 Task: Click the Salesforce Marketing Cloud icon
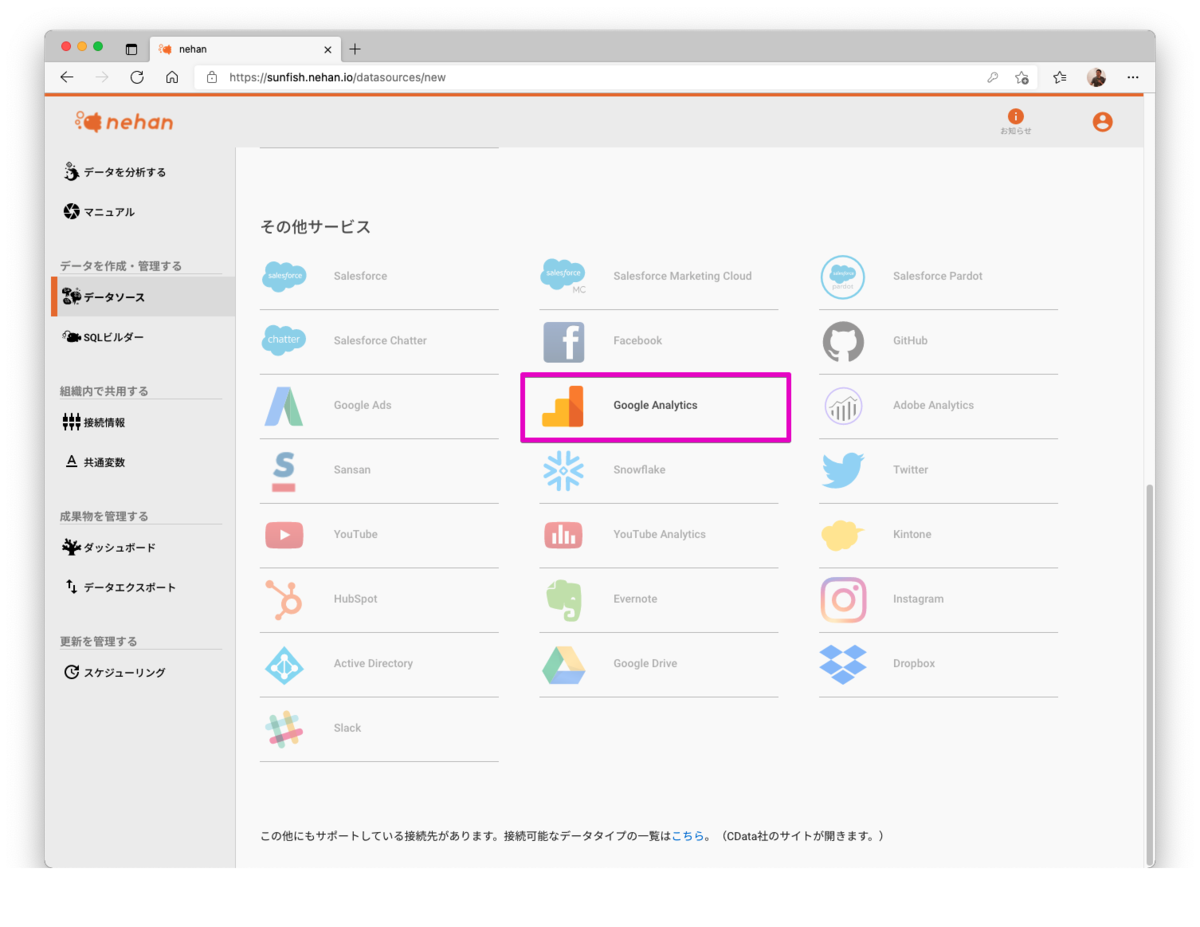(563, 276)
